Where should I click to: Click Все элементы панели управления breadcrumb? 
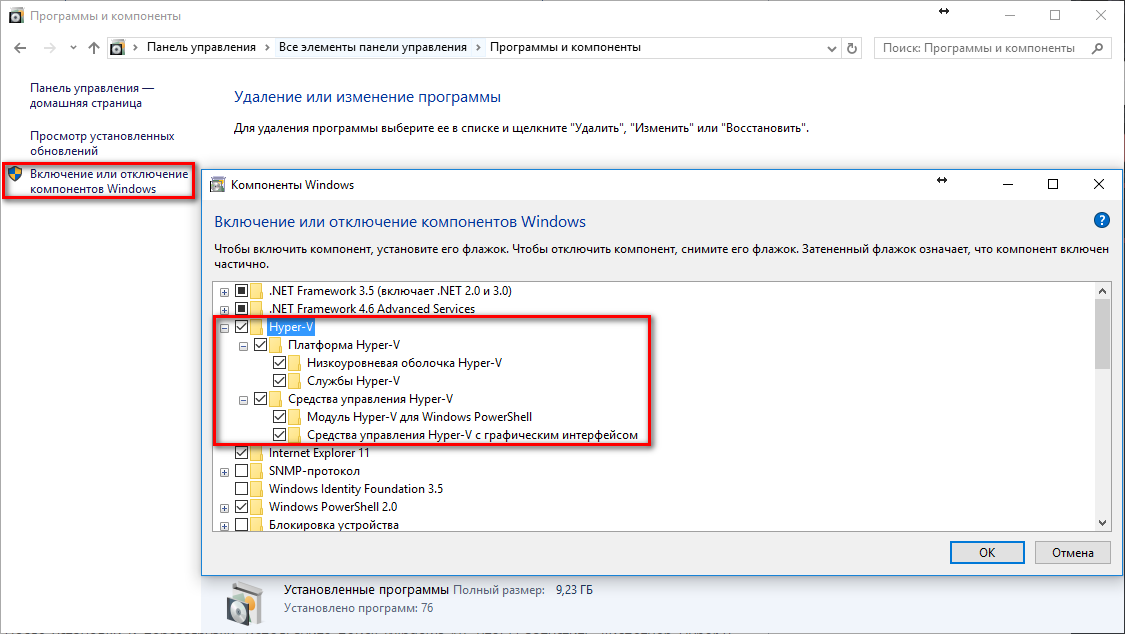[x=372, y=47]
